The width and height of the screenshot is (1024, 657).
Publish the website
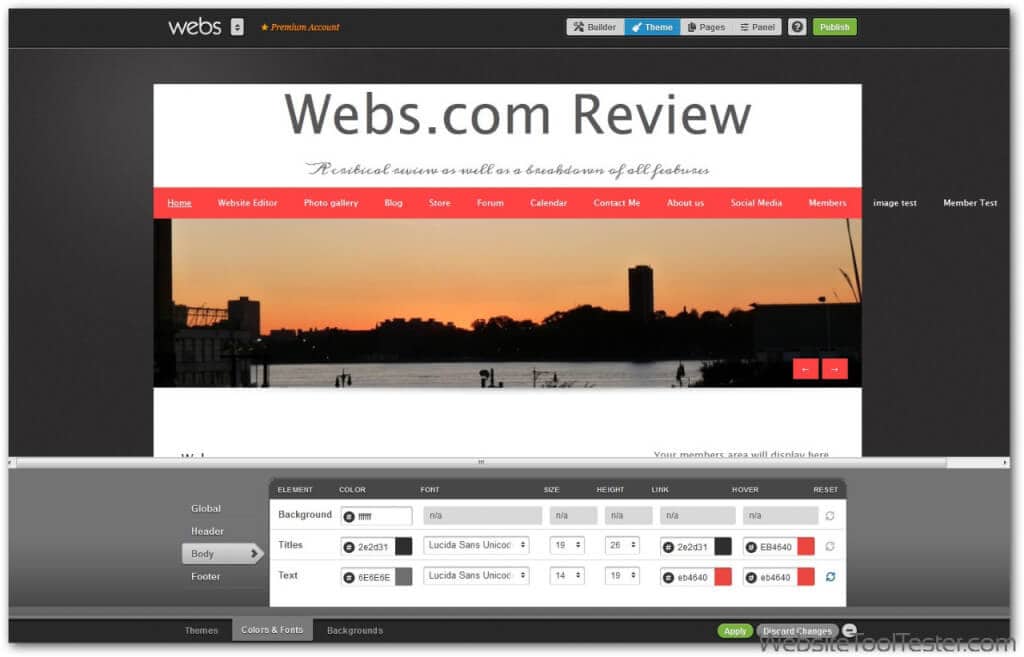[835, 27]
